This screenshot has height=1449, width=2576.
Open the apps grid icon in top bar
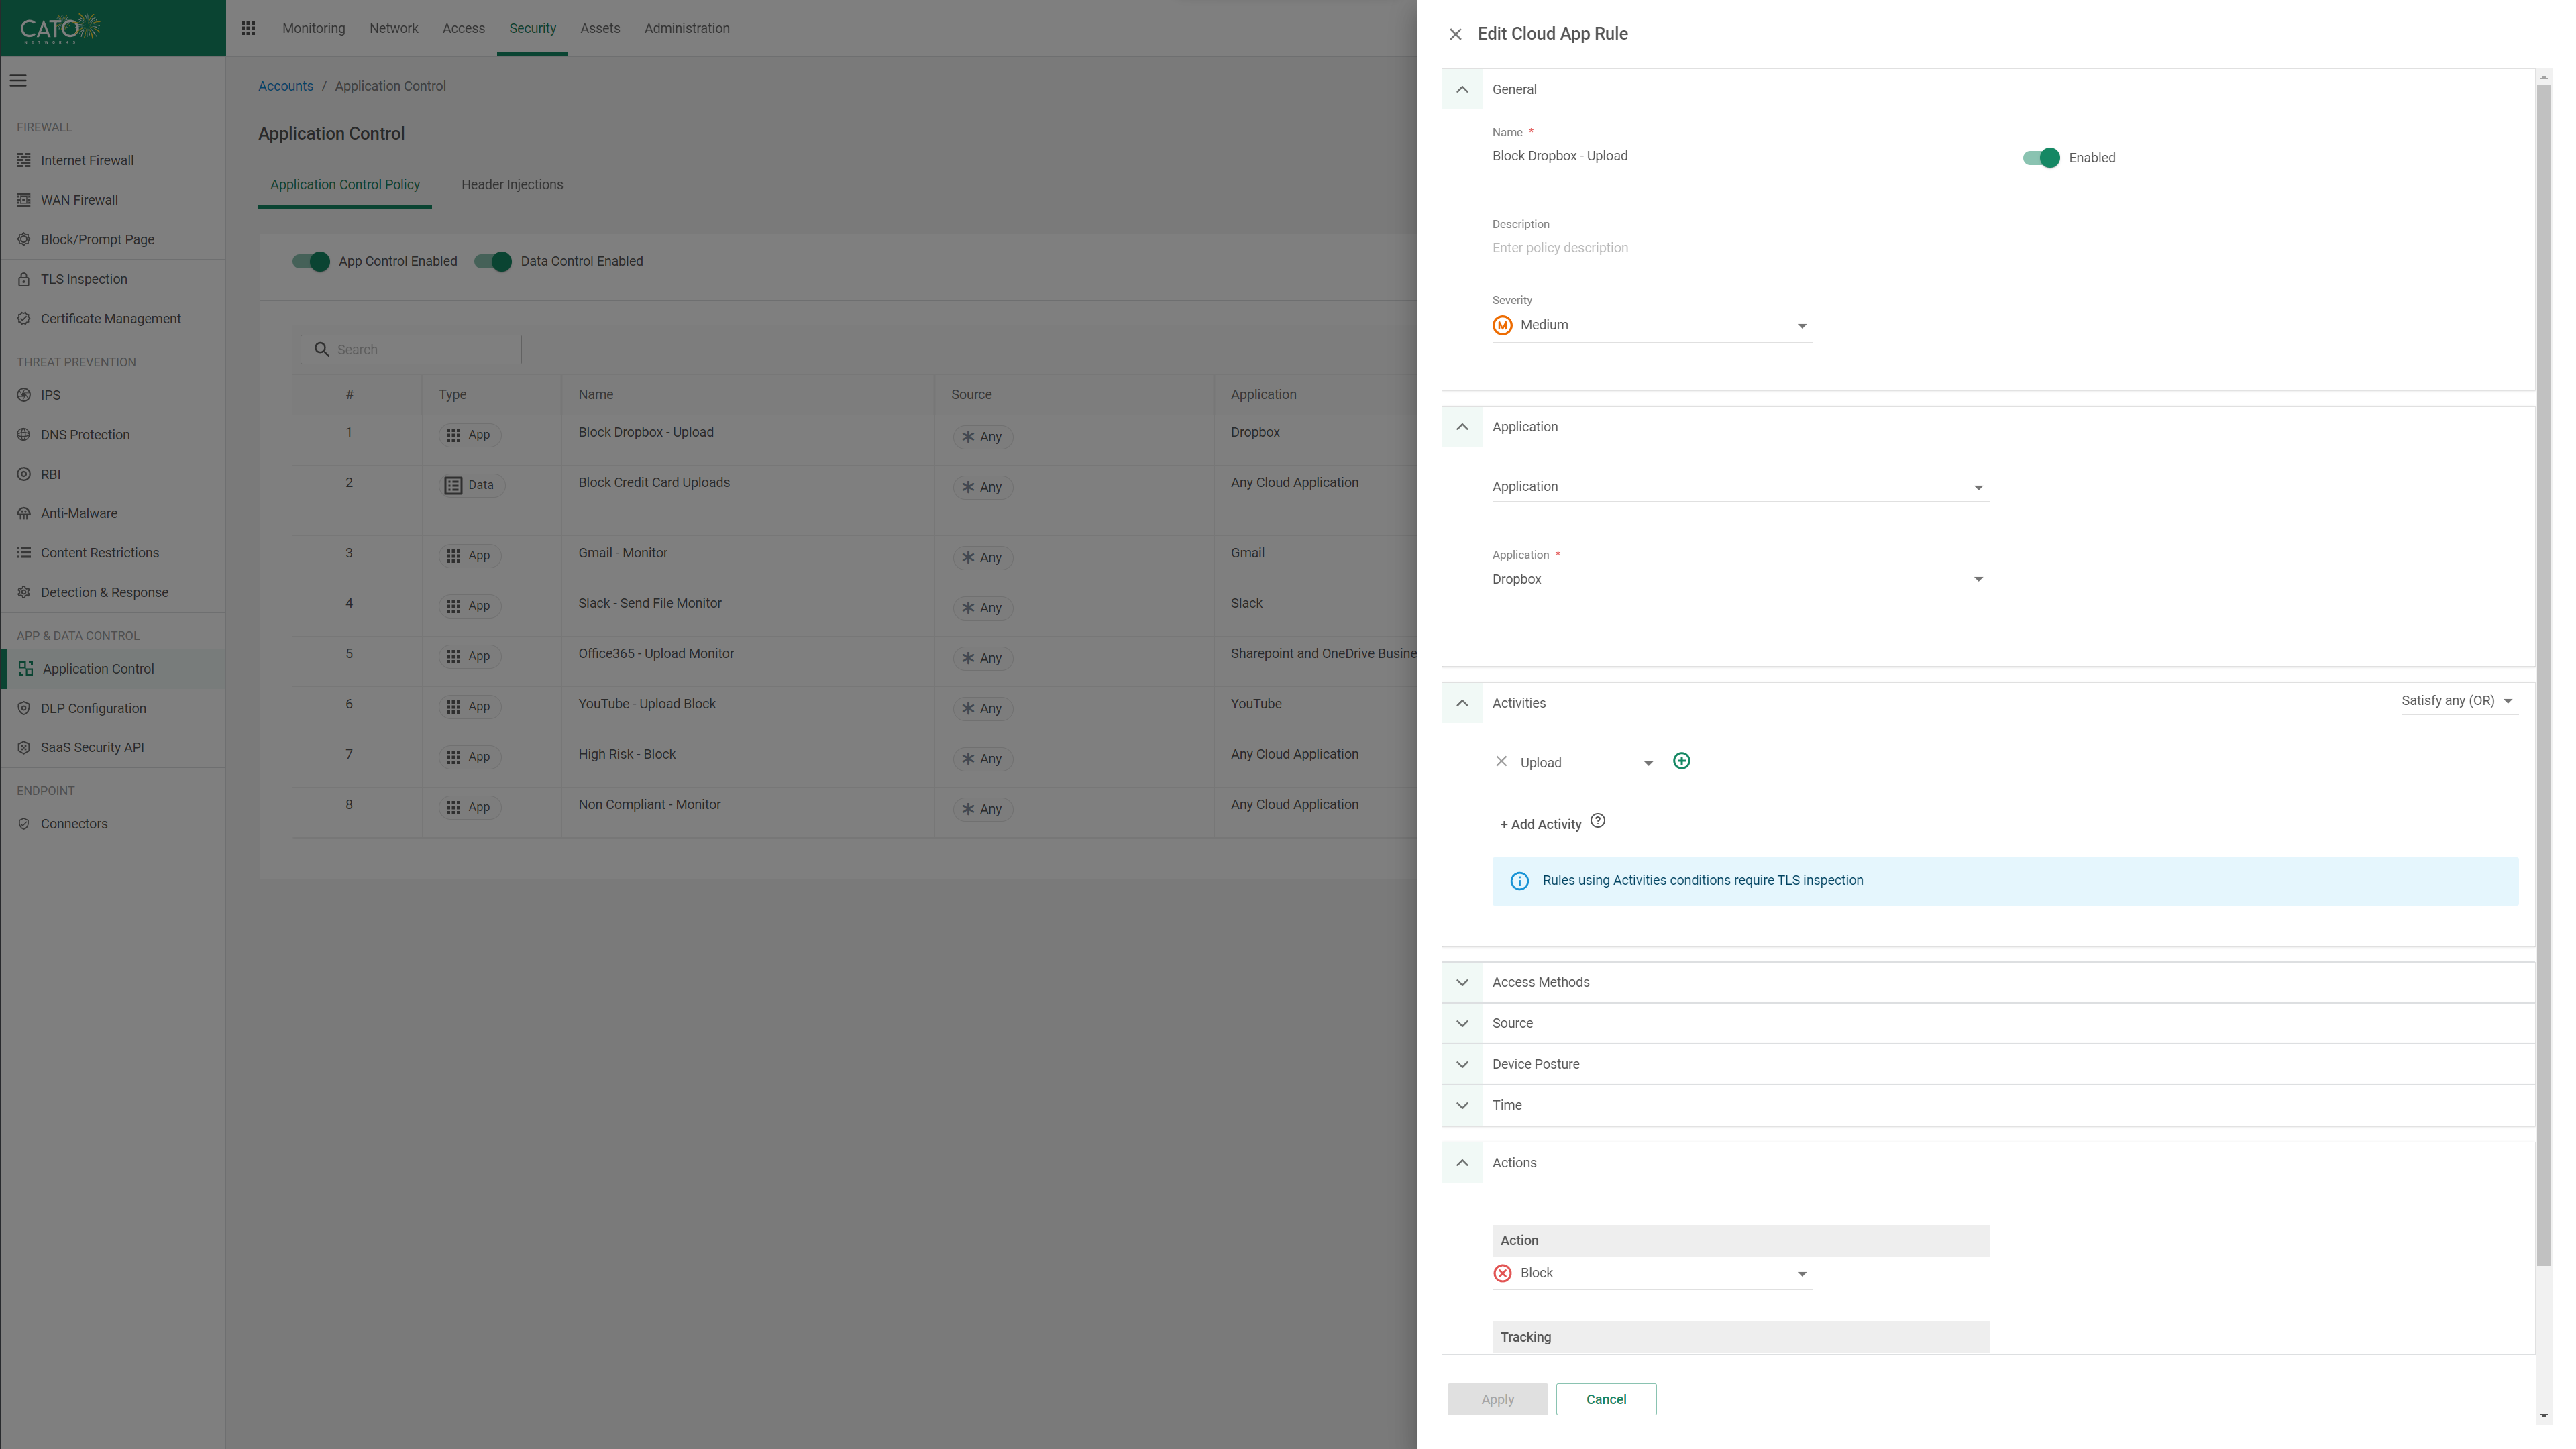[x=248, y=28]
